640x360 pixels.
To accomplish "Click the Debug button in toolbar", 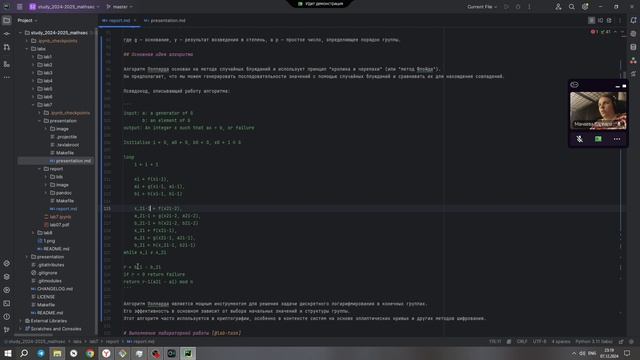I will pyautogui.click(x=518, y=7).
